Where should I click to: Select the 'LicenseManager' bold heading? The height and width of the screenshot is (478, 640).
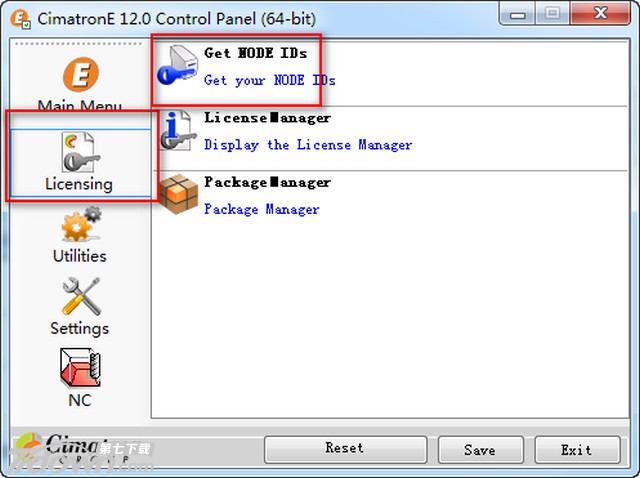click(267, 118)
